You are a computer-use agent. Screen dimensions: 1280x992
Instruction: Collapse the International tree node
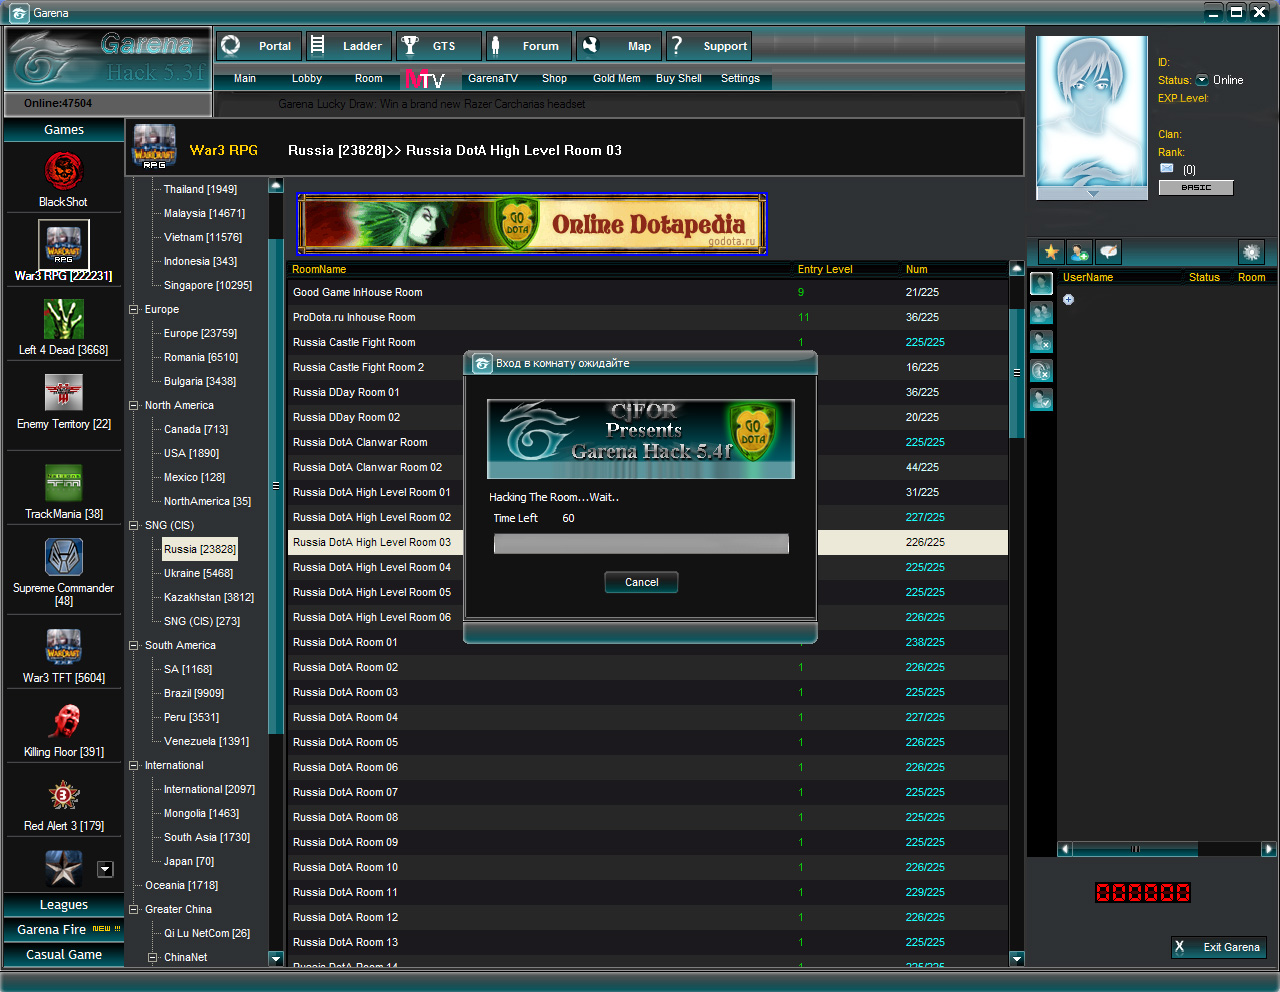(134, 766)
